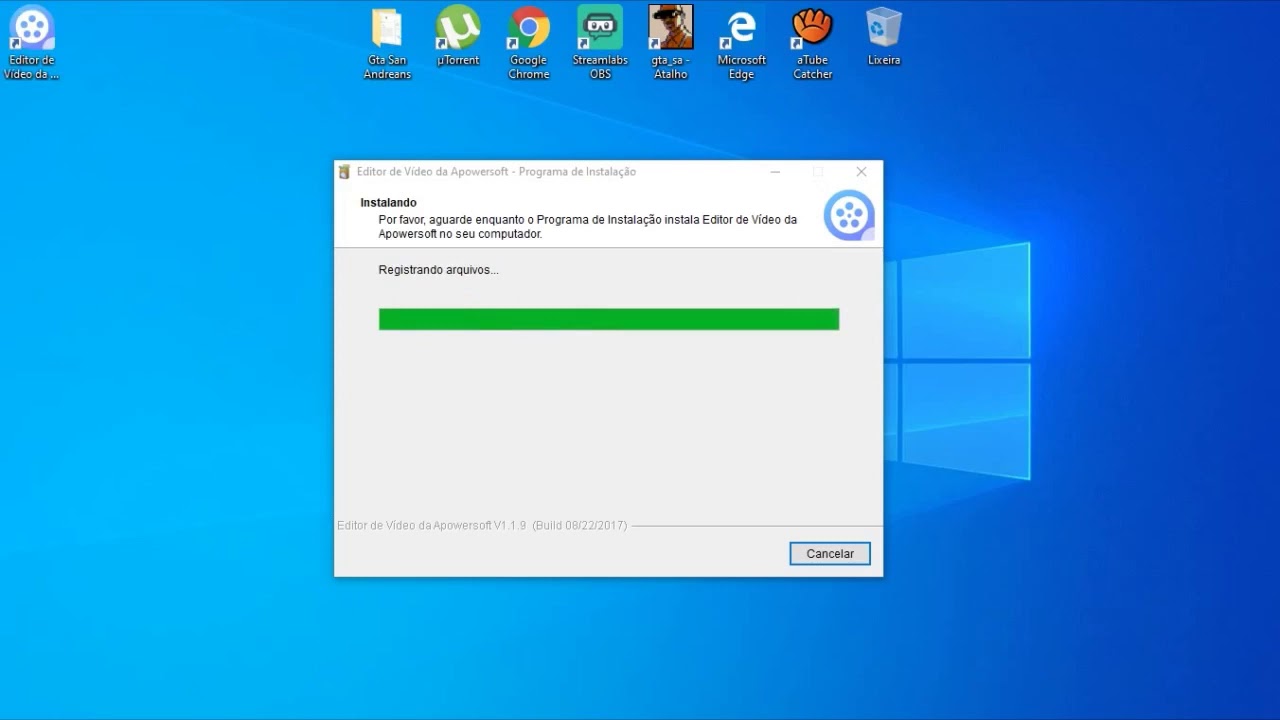The image size is (1280, 720).
Task: Launch Microsoft Edge from desktop
Action: pos(742,43)
